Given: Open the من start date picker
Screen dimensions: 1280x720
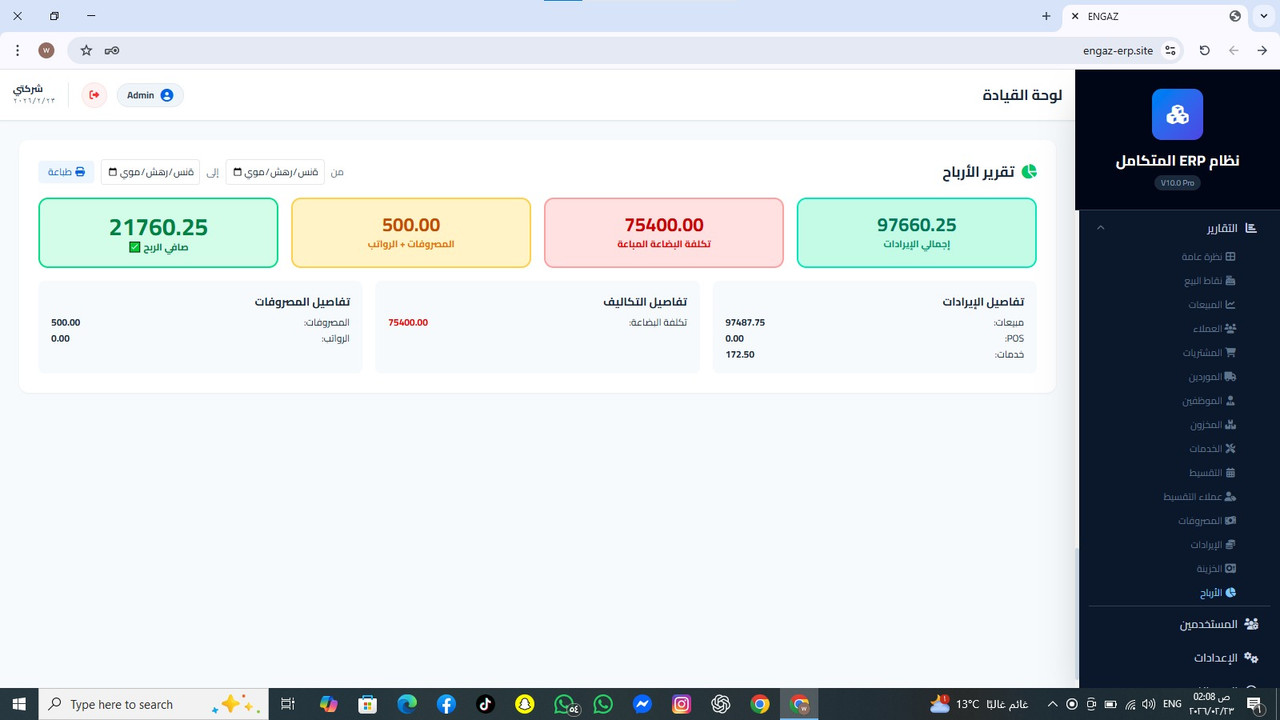Looking at the screenshot, I should [x=275, y=172].
